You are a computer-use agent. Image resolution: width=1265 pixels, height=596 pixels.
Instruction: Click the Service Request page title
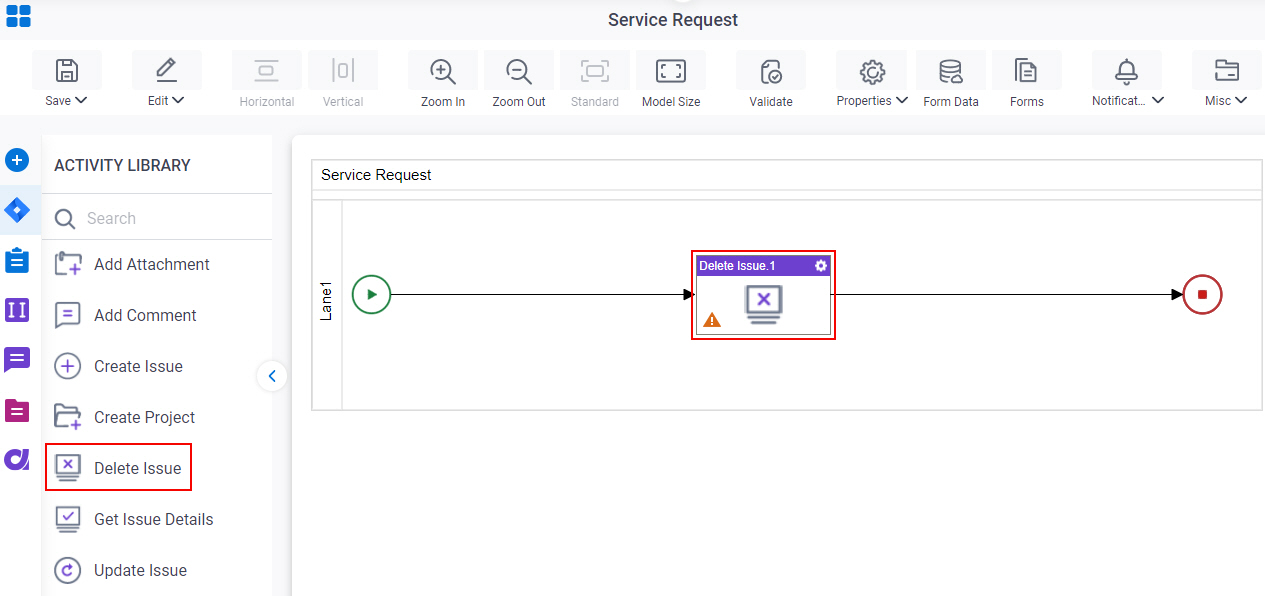(x=673, y=20)
